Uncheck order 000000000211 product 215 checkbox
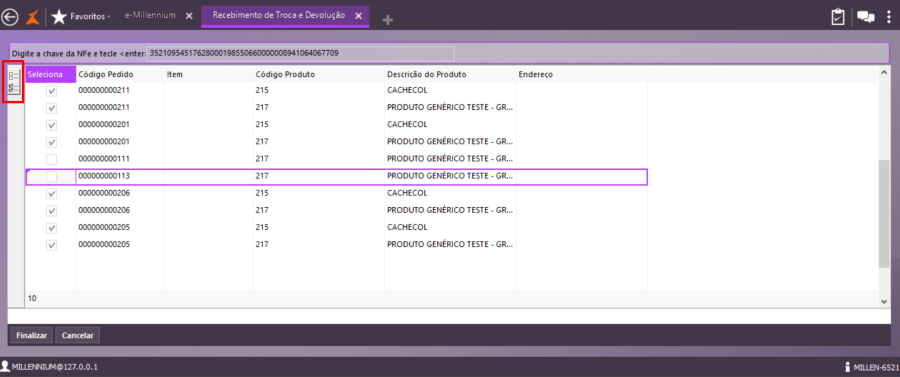Image resolution: width=900 pixels, height=377 pixels. (52, 91)
